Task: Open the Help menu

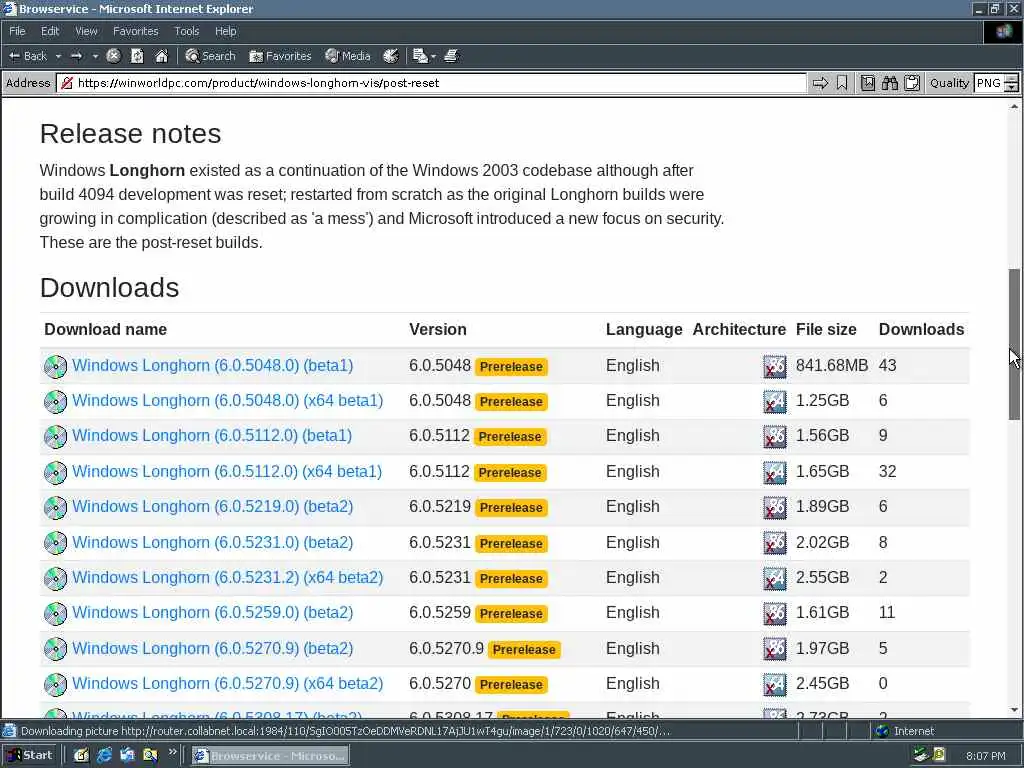Action: click(225, 31)
